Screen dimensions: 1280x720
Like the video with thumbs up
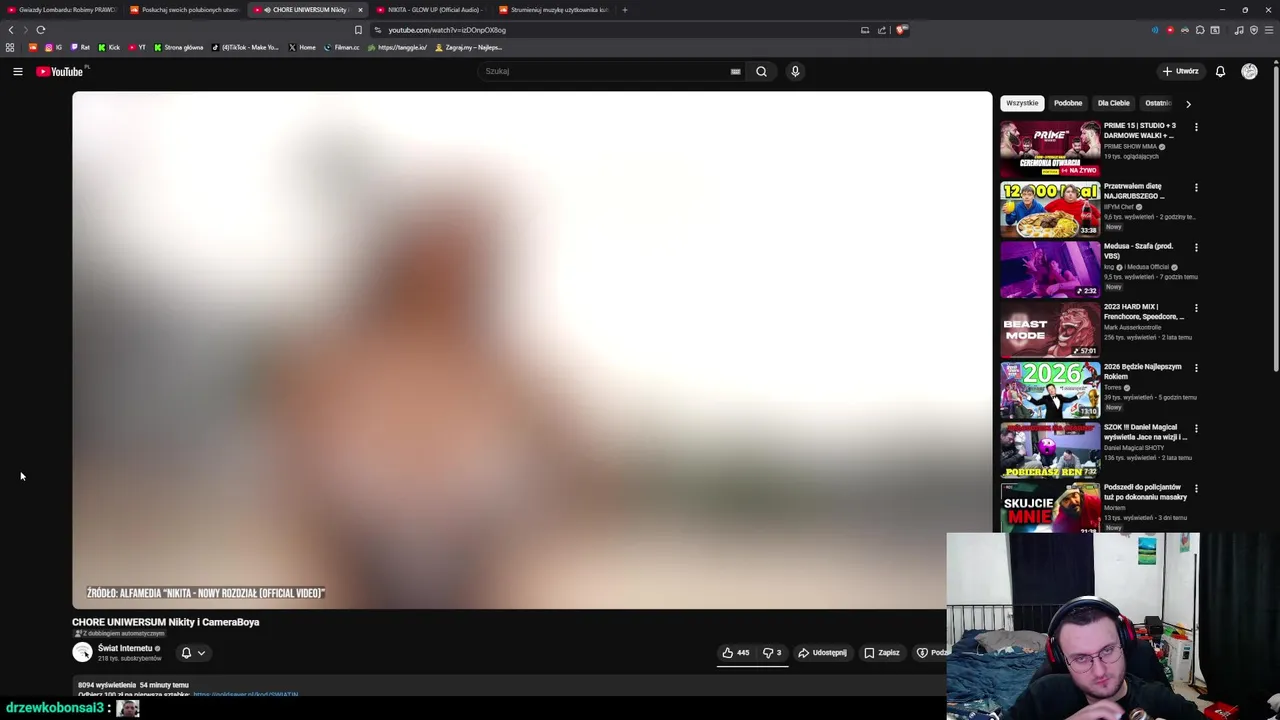point(736,653)
